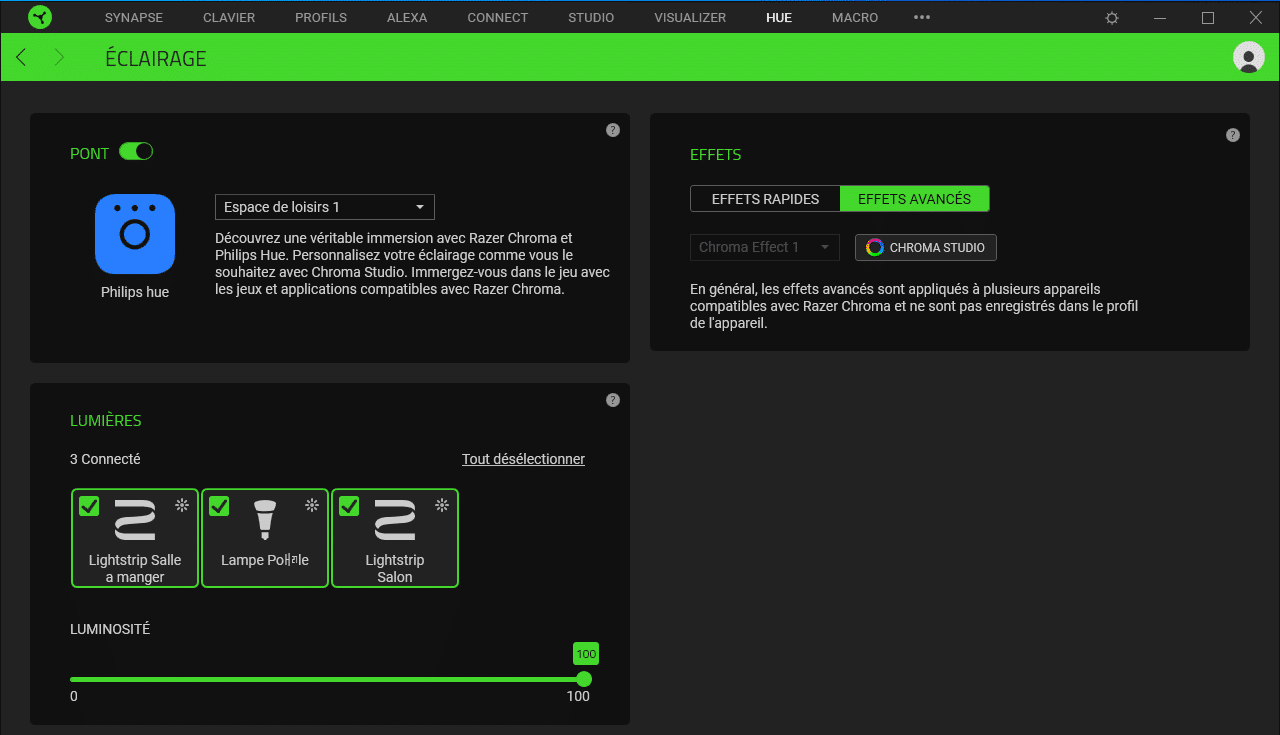The height and width of the screenshot is (735, 1280).
Task: Click the 3 Connecté status text
Action: pyautogui.click(x=105, y=459)
